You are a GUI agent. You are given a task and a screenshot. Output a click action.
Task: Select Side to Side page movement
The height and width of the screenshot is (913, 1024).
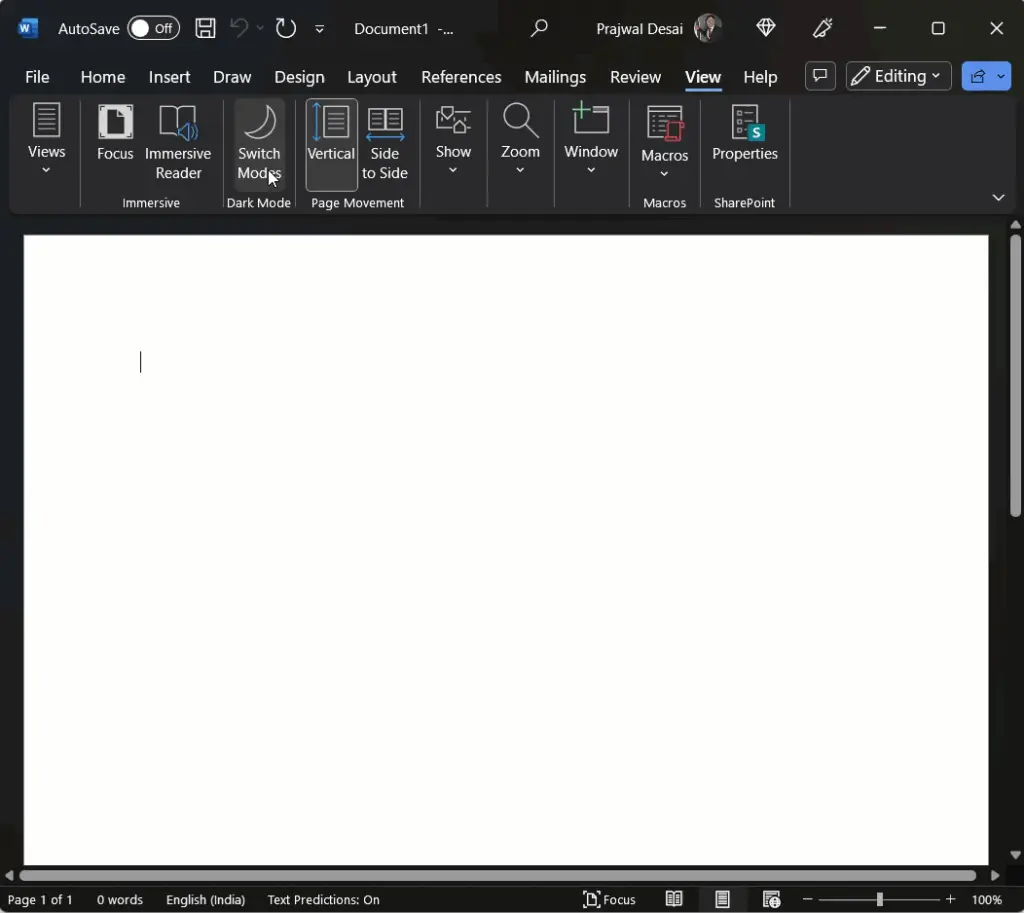coord(385,143)
